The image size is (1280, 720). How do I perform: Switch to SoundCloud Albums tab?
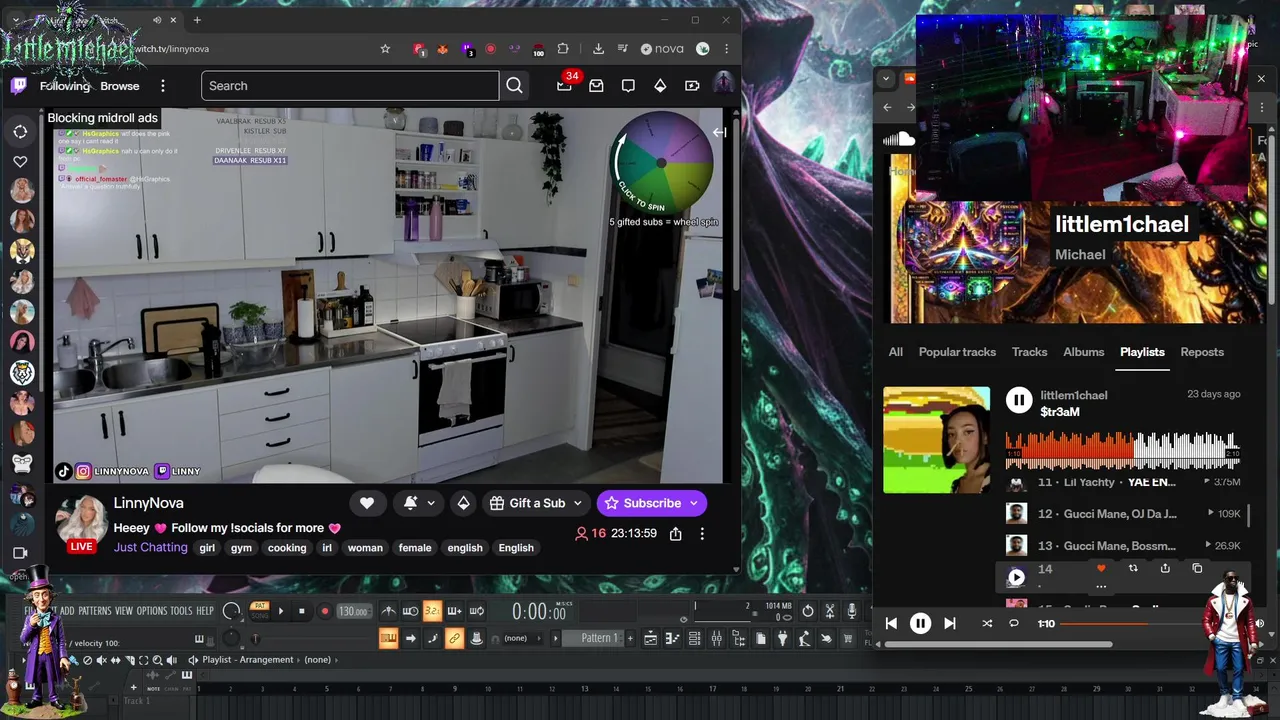1083,352
